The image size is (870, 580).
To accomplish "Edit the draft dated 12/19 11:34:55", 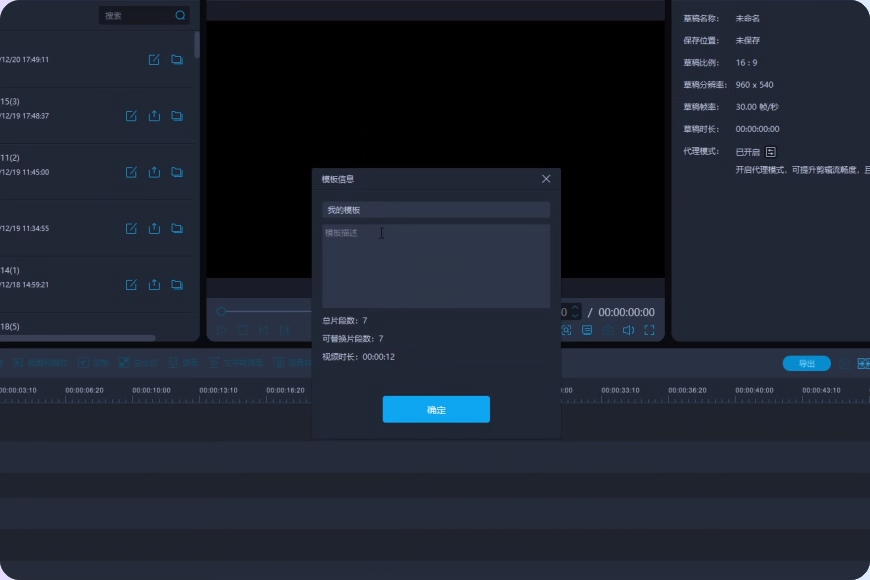I will pyautogui.click(x=131, y=228).
